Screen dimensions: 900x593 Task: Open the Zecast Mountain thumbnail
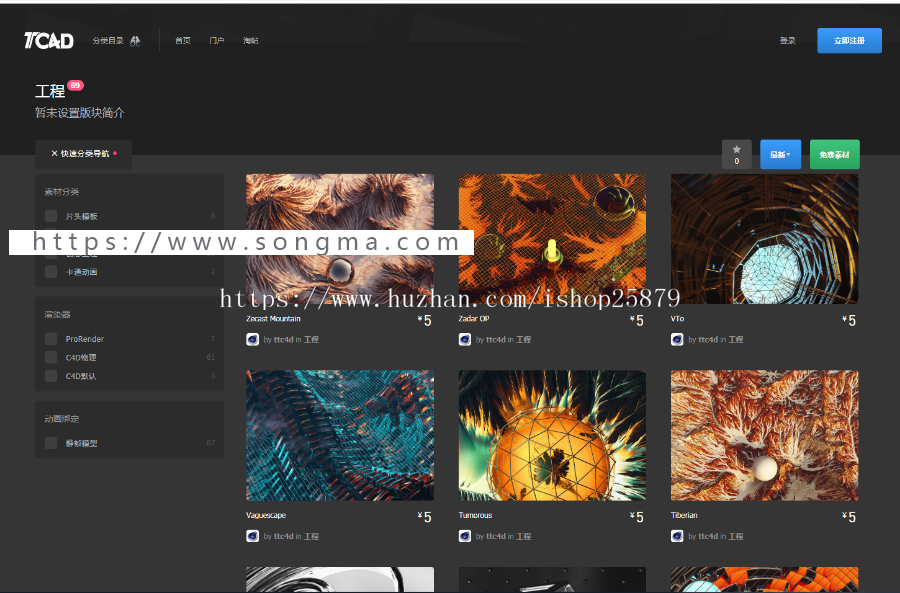(x=340, y=239)
